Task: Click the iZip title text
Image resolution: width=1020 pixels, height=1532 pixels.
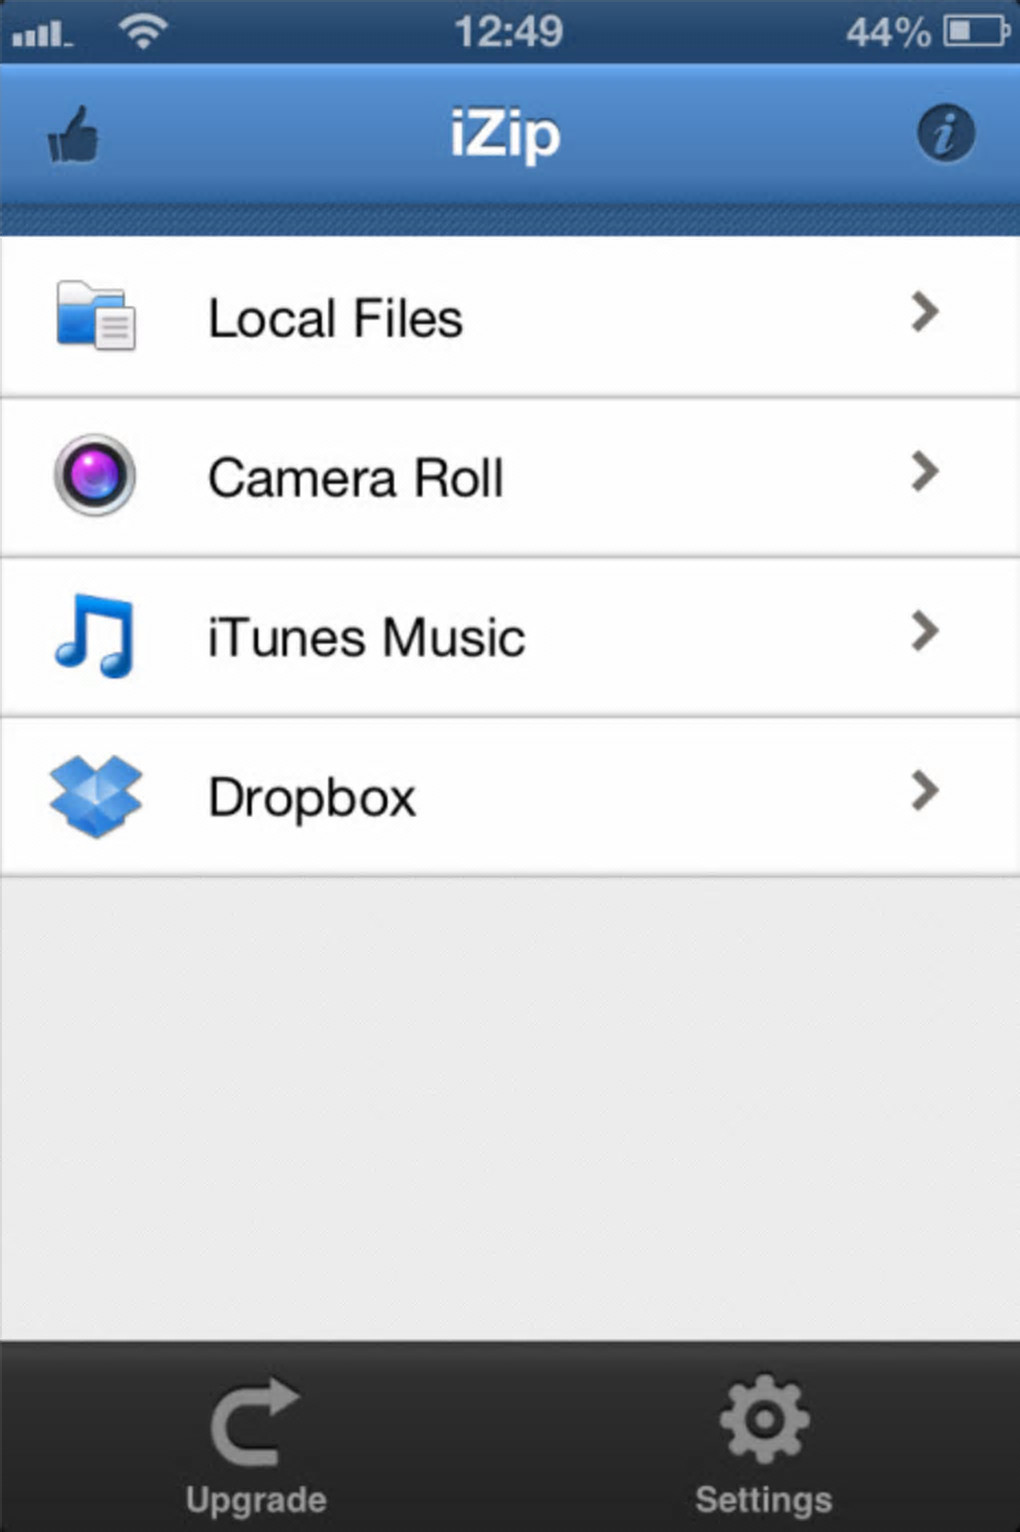Action: [x=505, y=134]
